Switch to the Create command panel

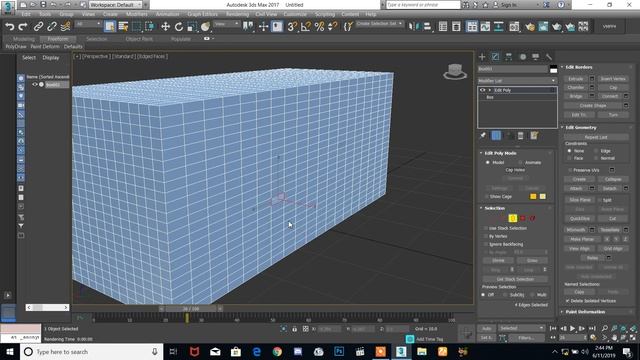point(482,57)
